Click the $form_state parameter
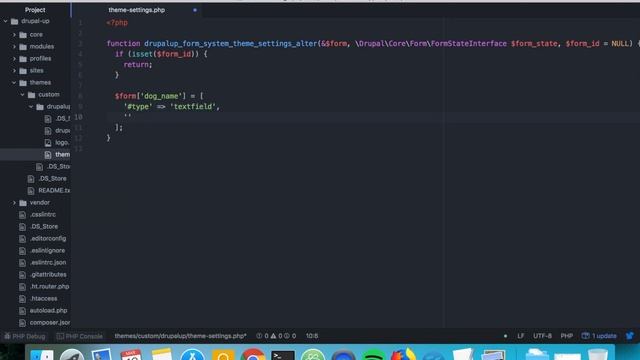 534,43
